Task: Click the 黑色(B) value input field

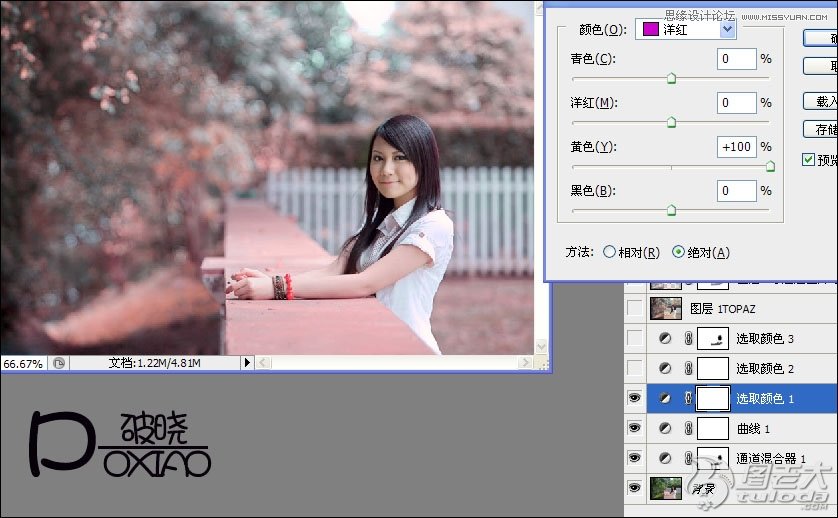Action: coord(736,191)
